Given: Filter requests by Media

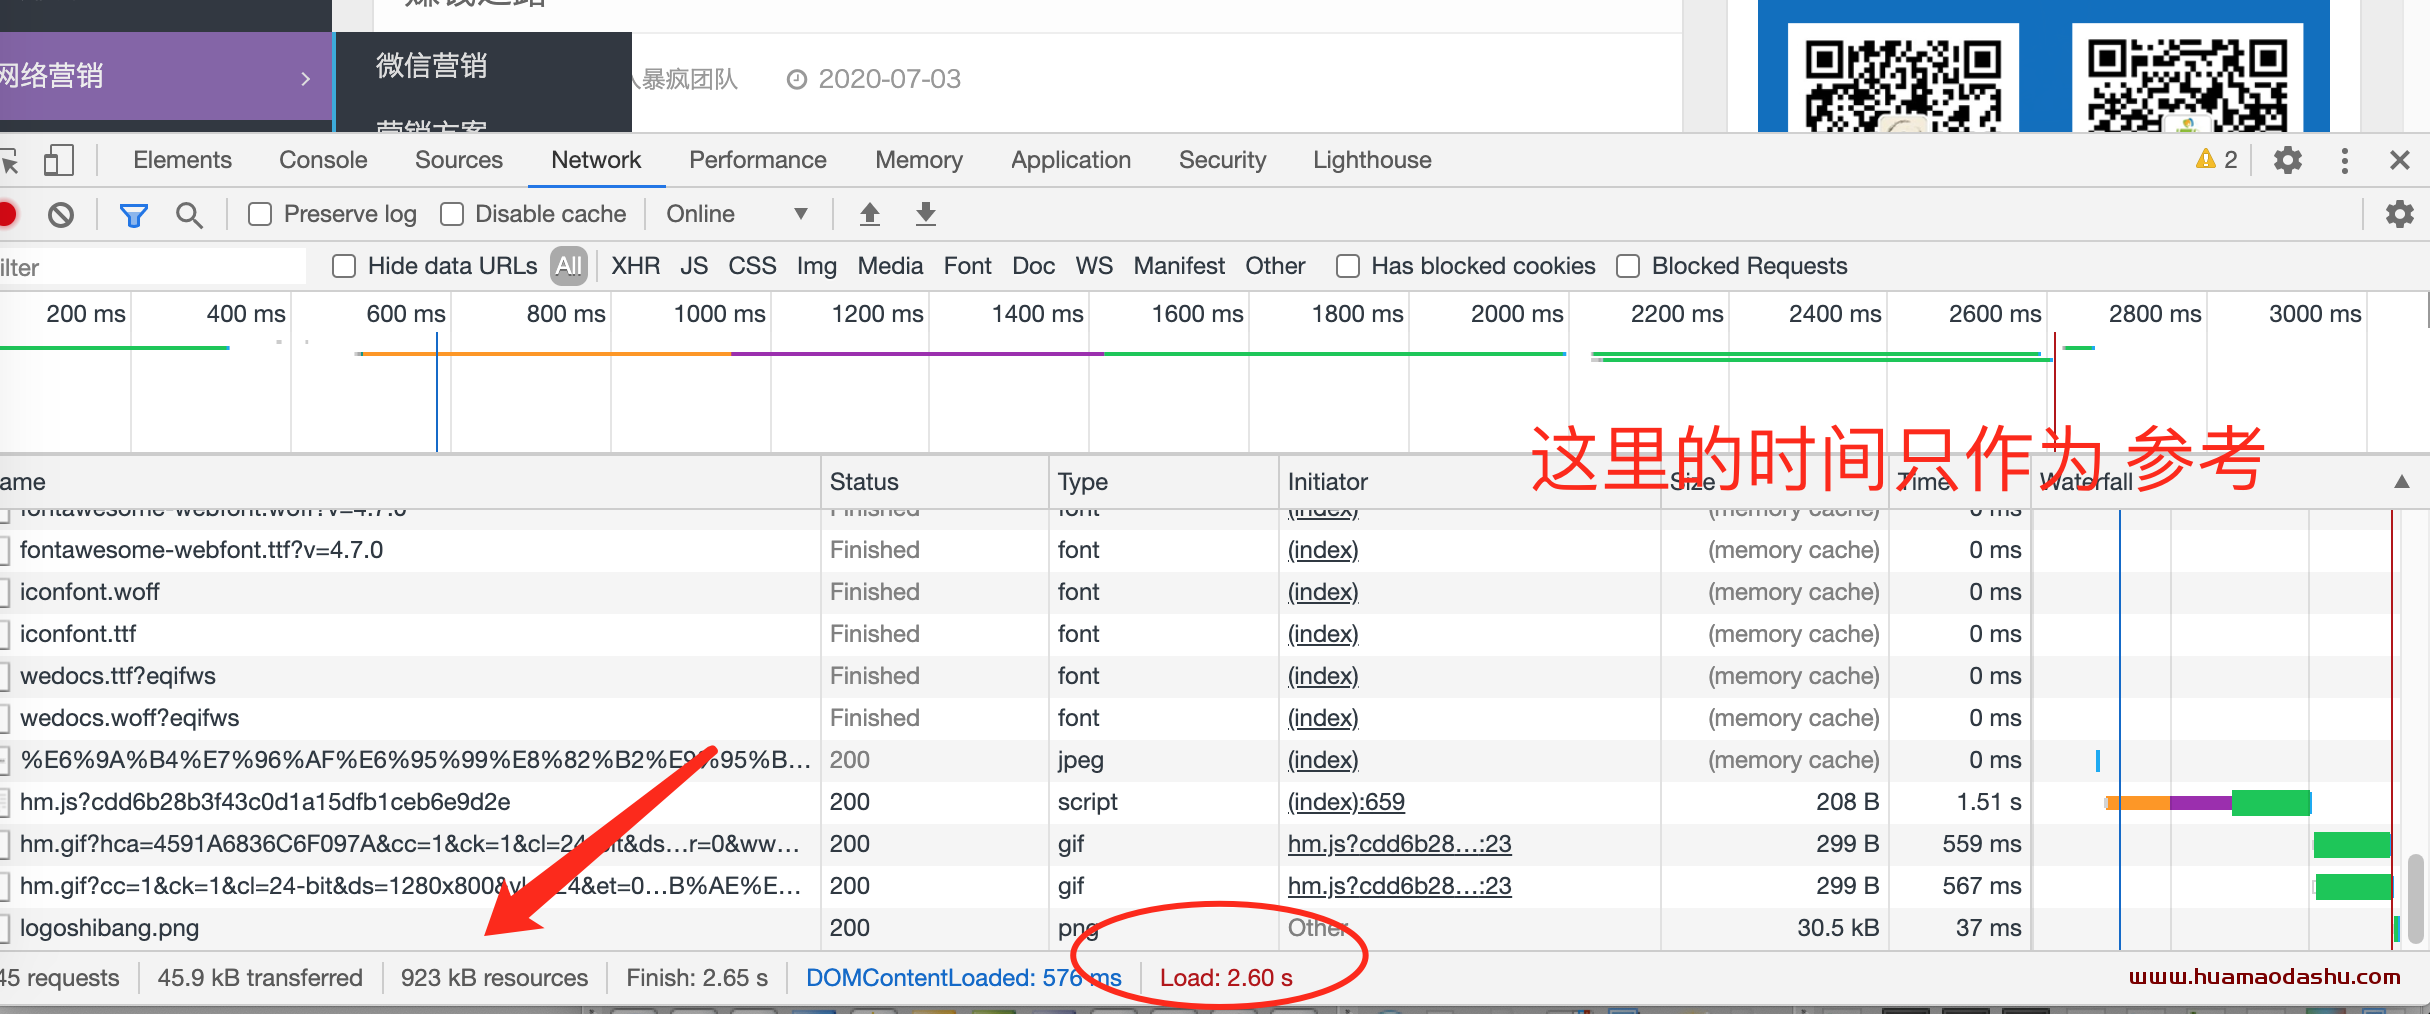Looking at the screenshot, I should pos(890,266).
